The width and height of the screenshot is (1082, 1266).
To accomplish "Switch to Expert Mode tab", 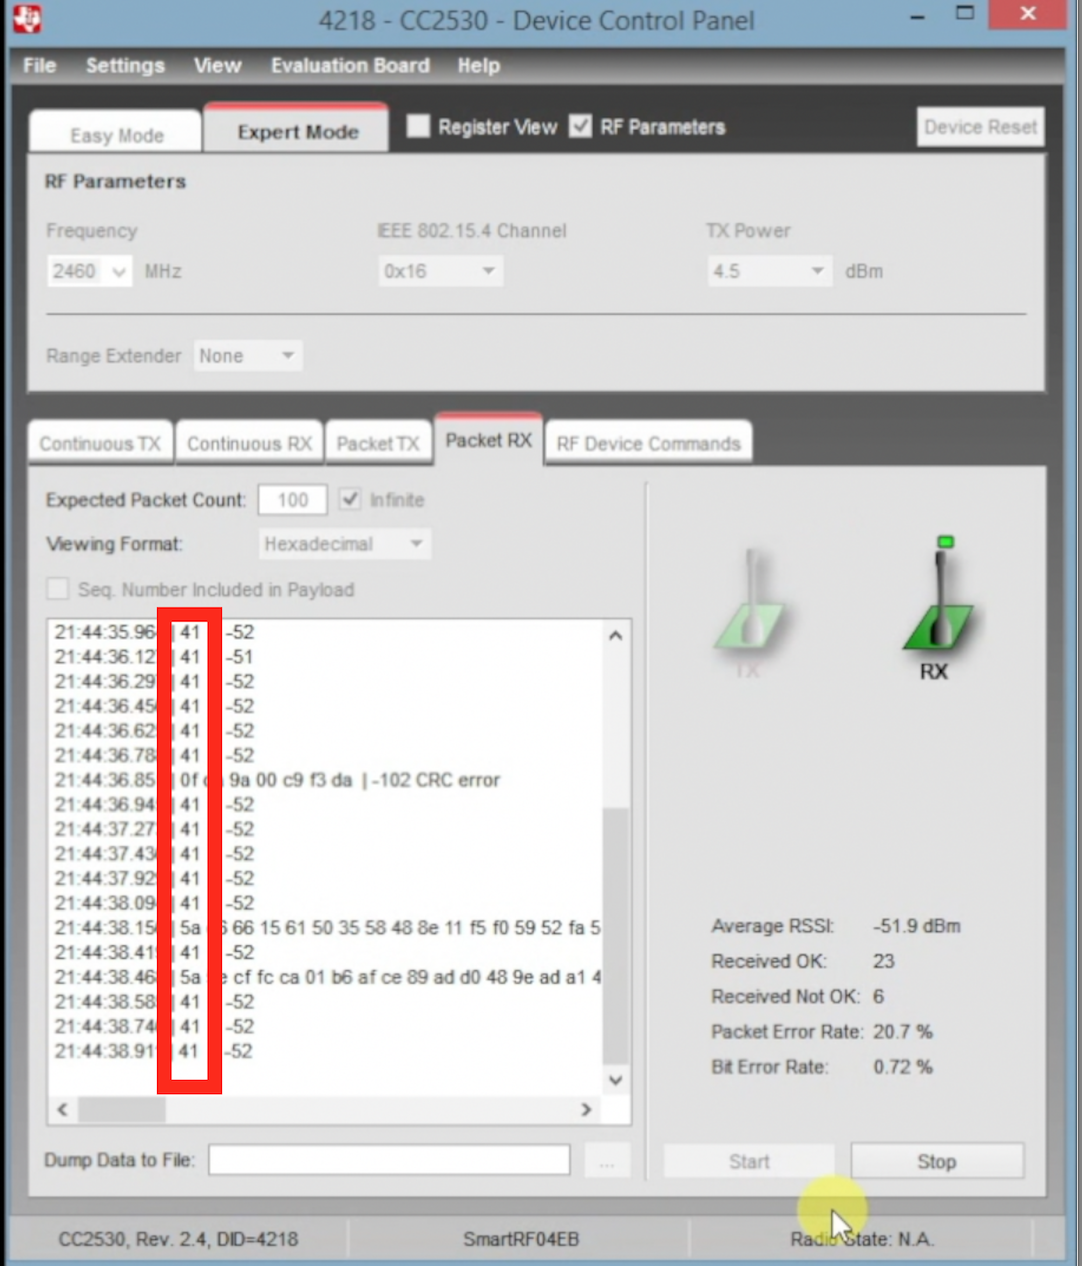I will 297,131.
